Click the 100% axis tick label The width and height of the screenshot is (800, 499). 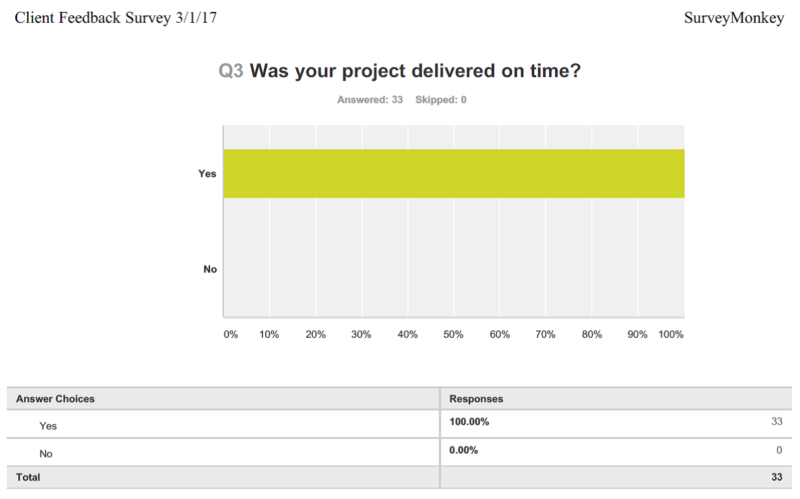[670, 334]
